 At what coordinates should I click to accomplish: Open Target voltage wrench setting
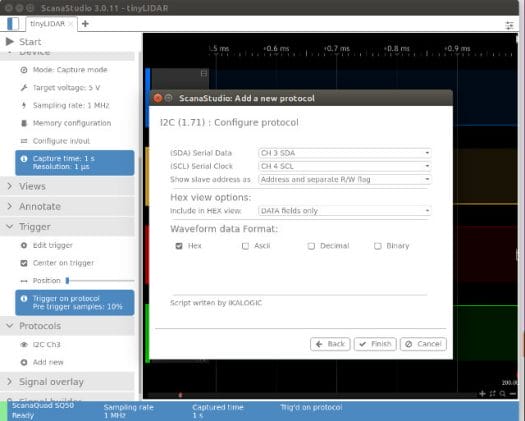(x=60, y=88)
